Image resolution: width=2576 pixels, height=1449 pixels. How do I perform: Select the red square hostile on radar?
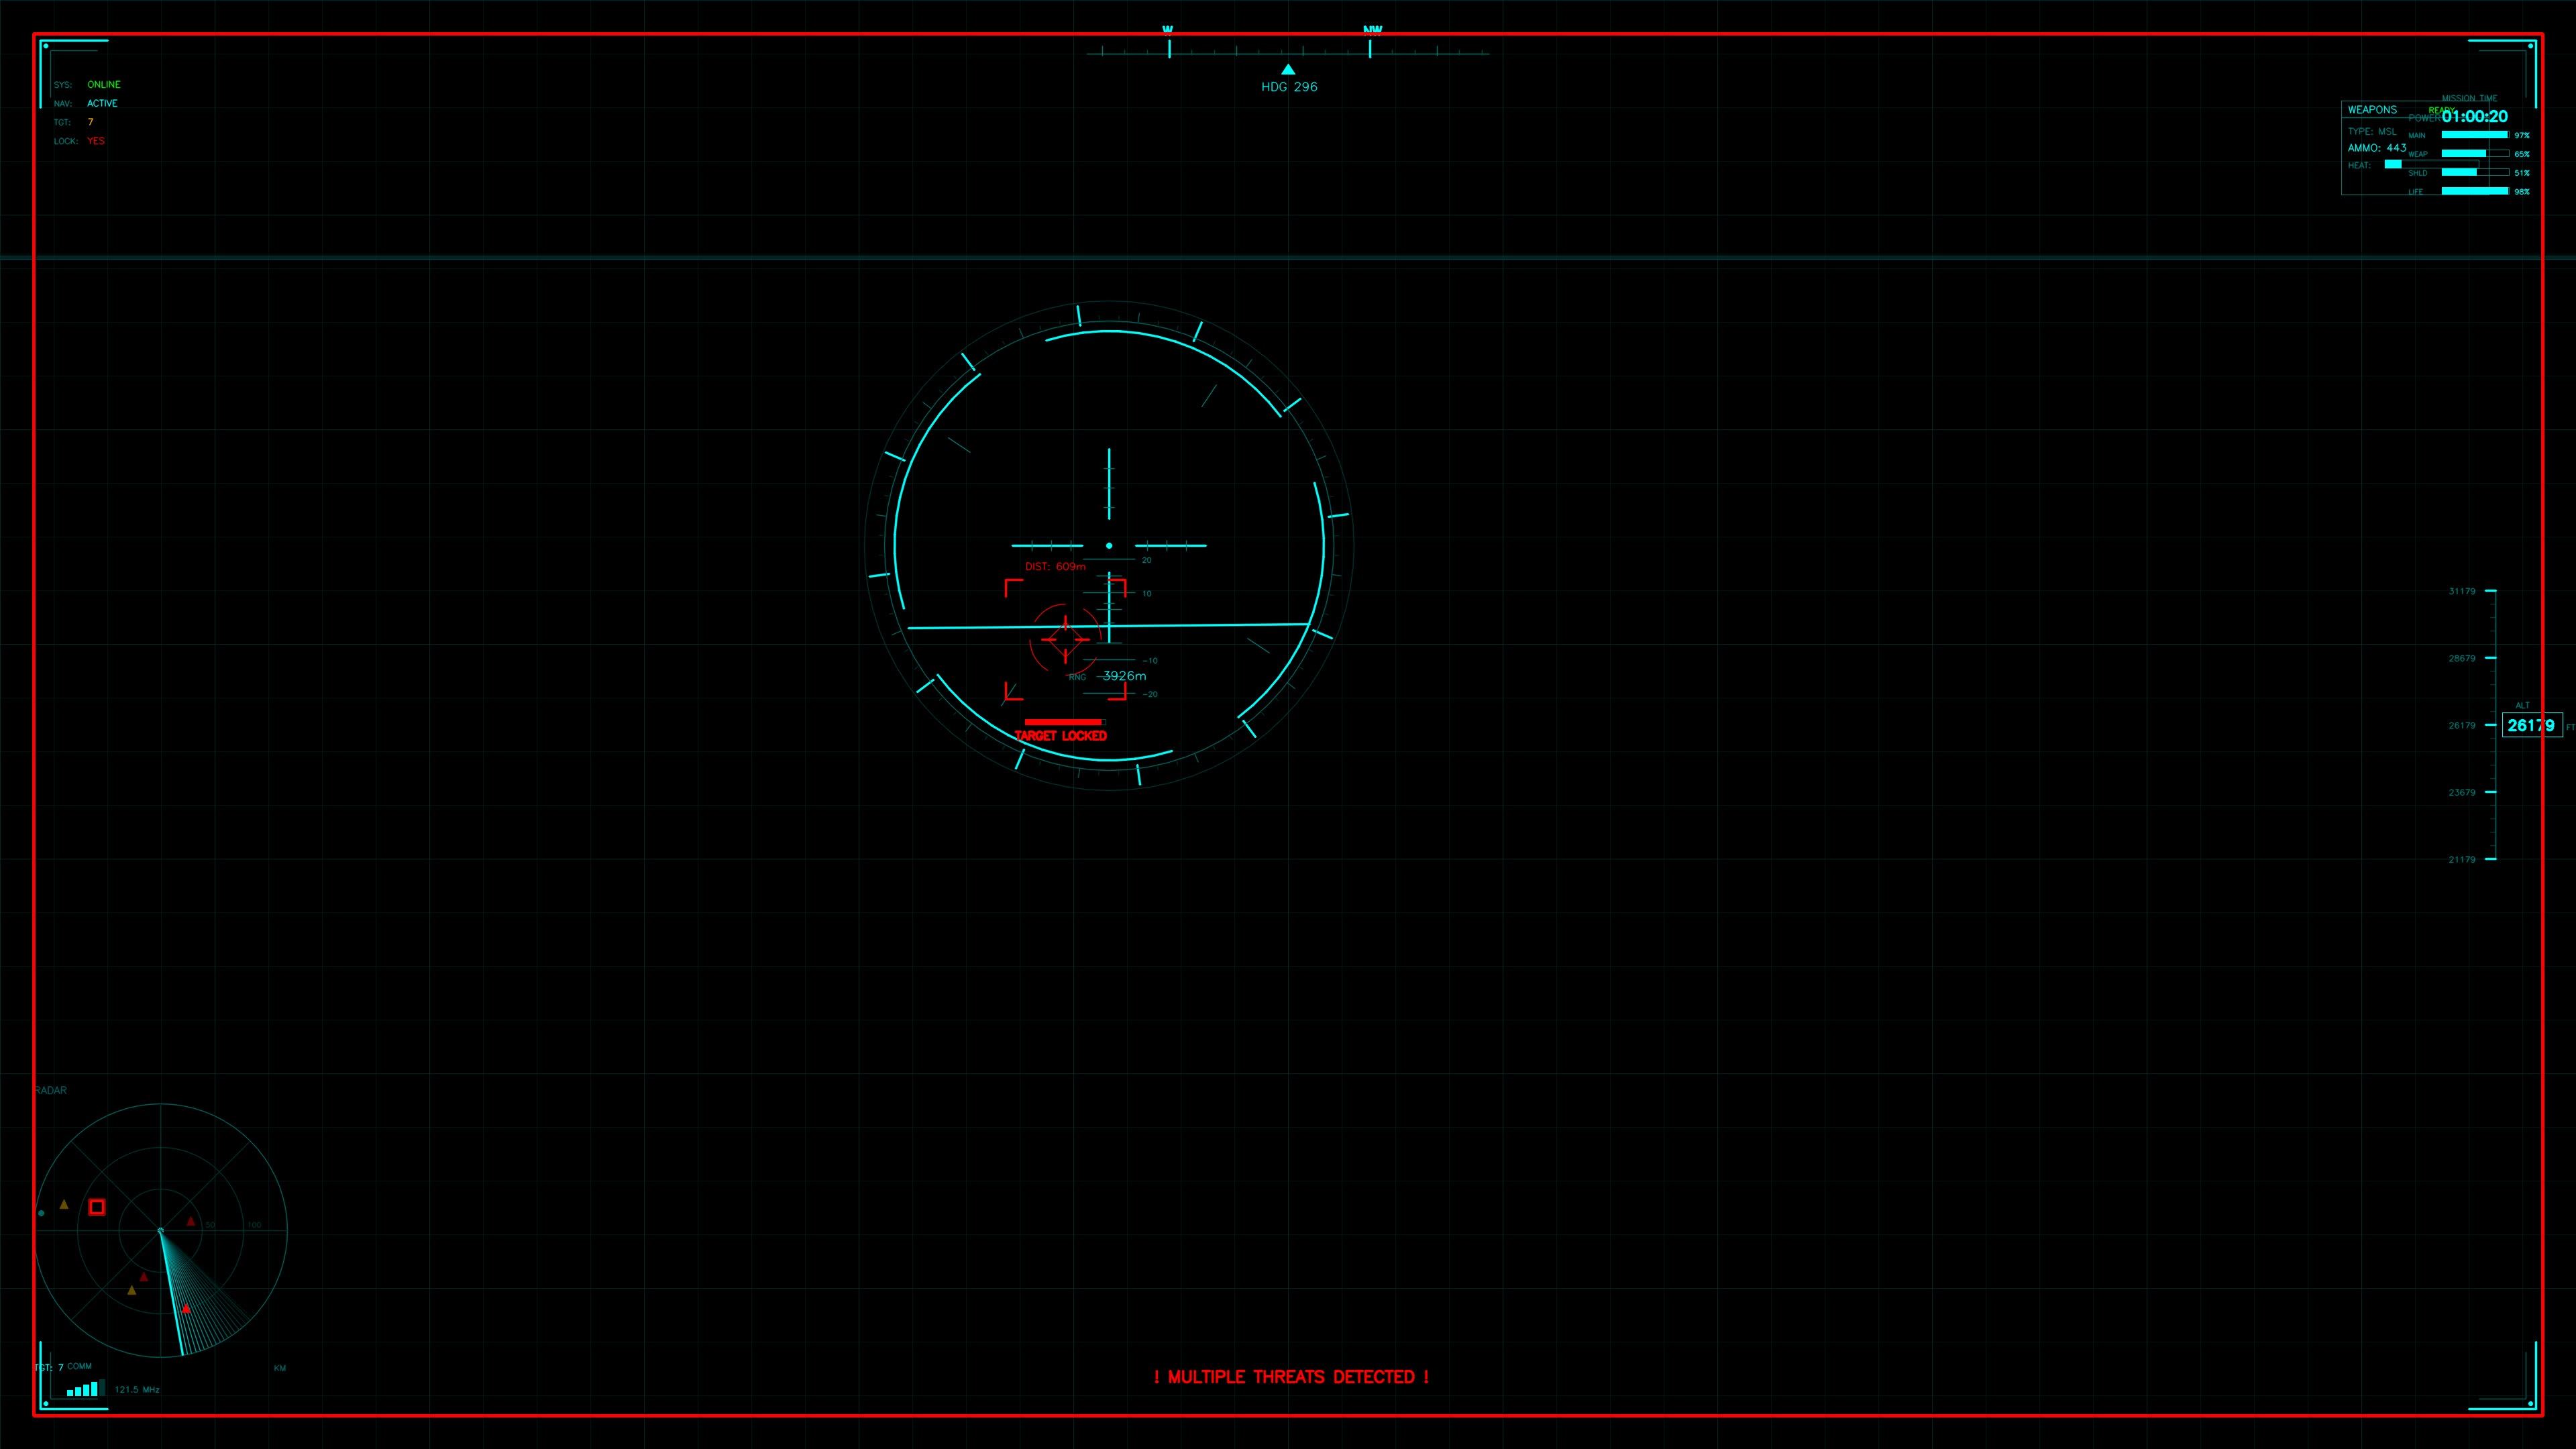pyautogui.click(x=96, y=1207)
